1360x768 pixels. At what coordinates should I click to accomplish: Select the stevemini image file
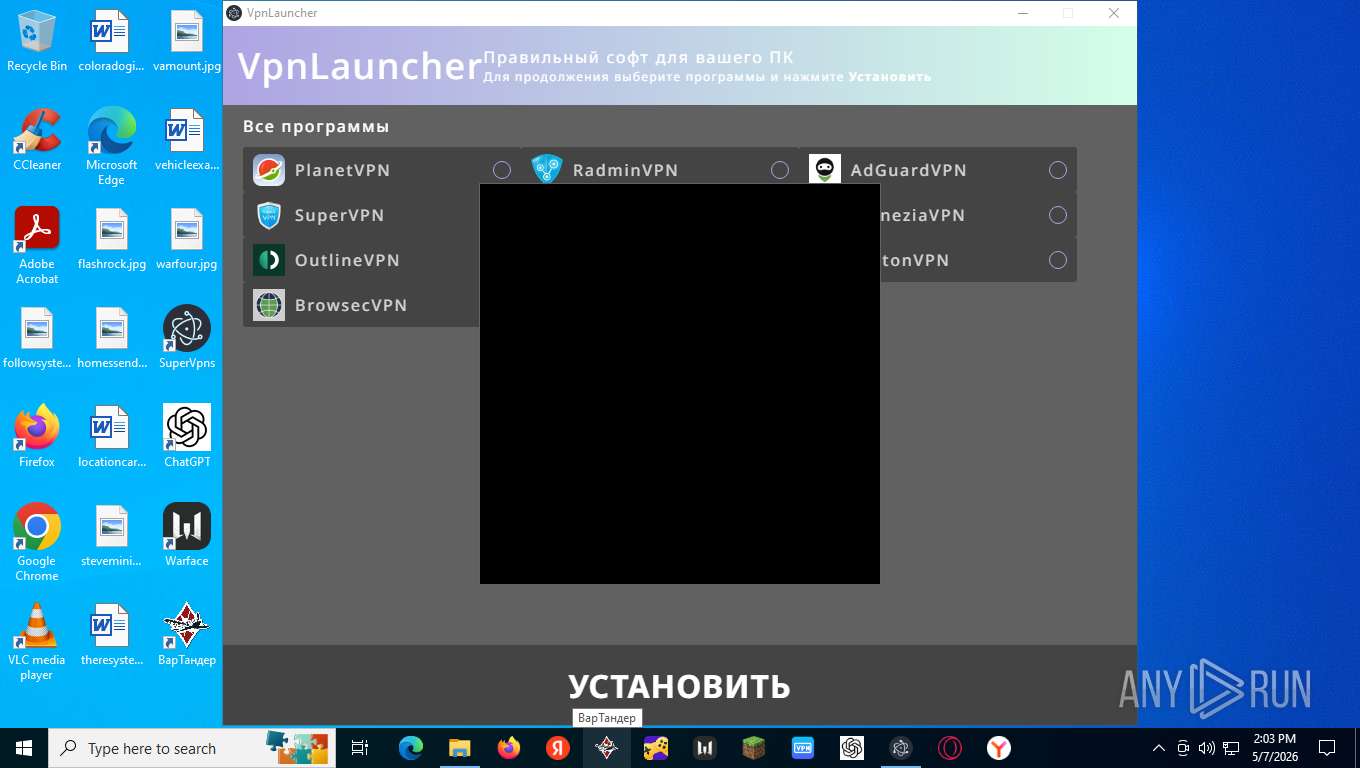click(x=112, y=536)
